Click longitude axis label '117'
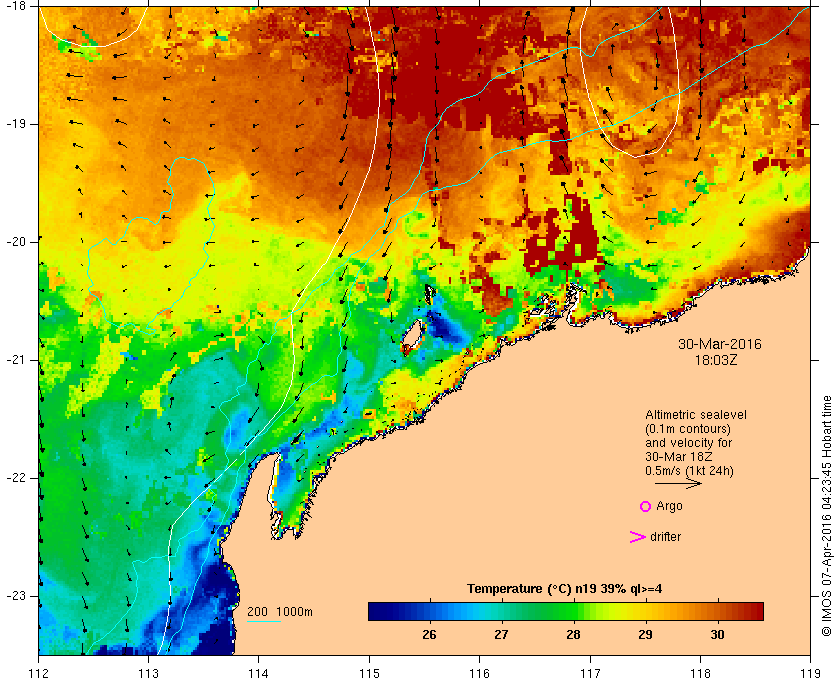Viewport: 840px width, 680px height. [x=590, y=673]
